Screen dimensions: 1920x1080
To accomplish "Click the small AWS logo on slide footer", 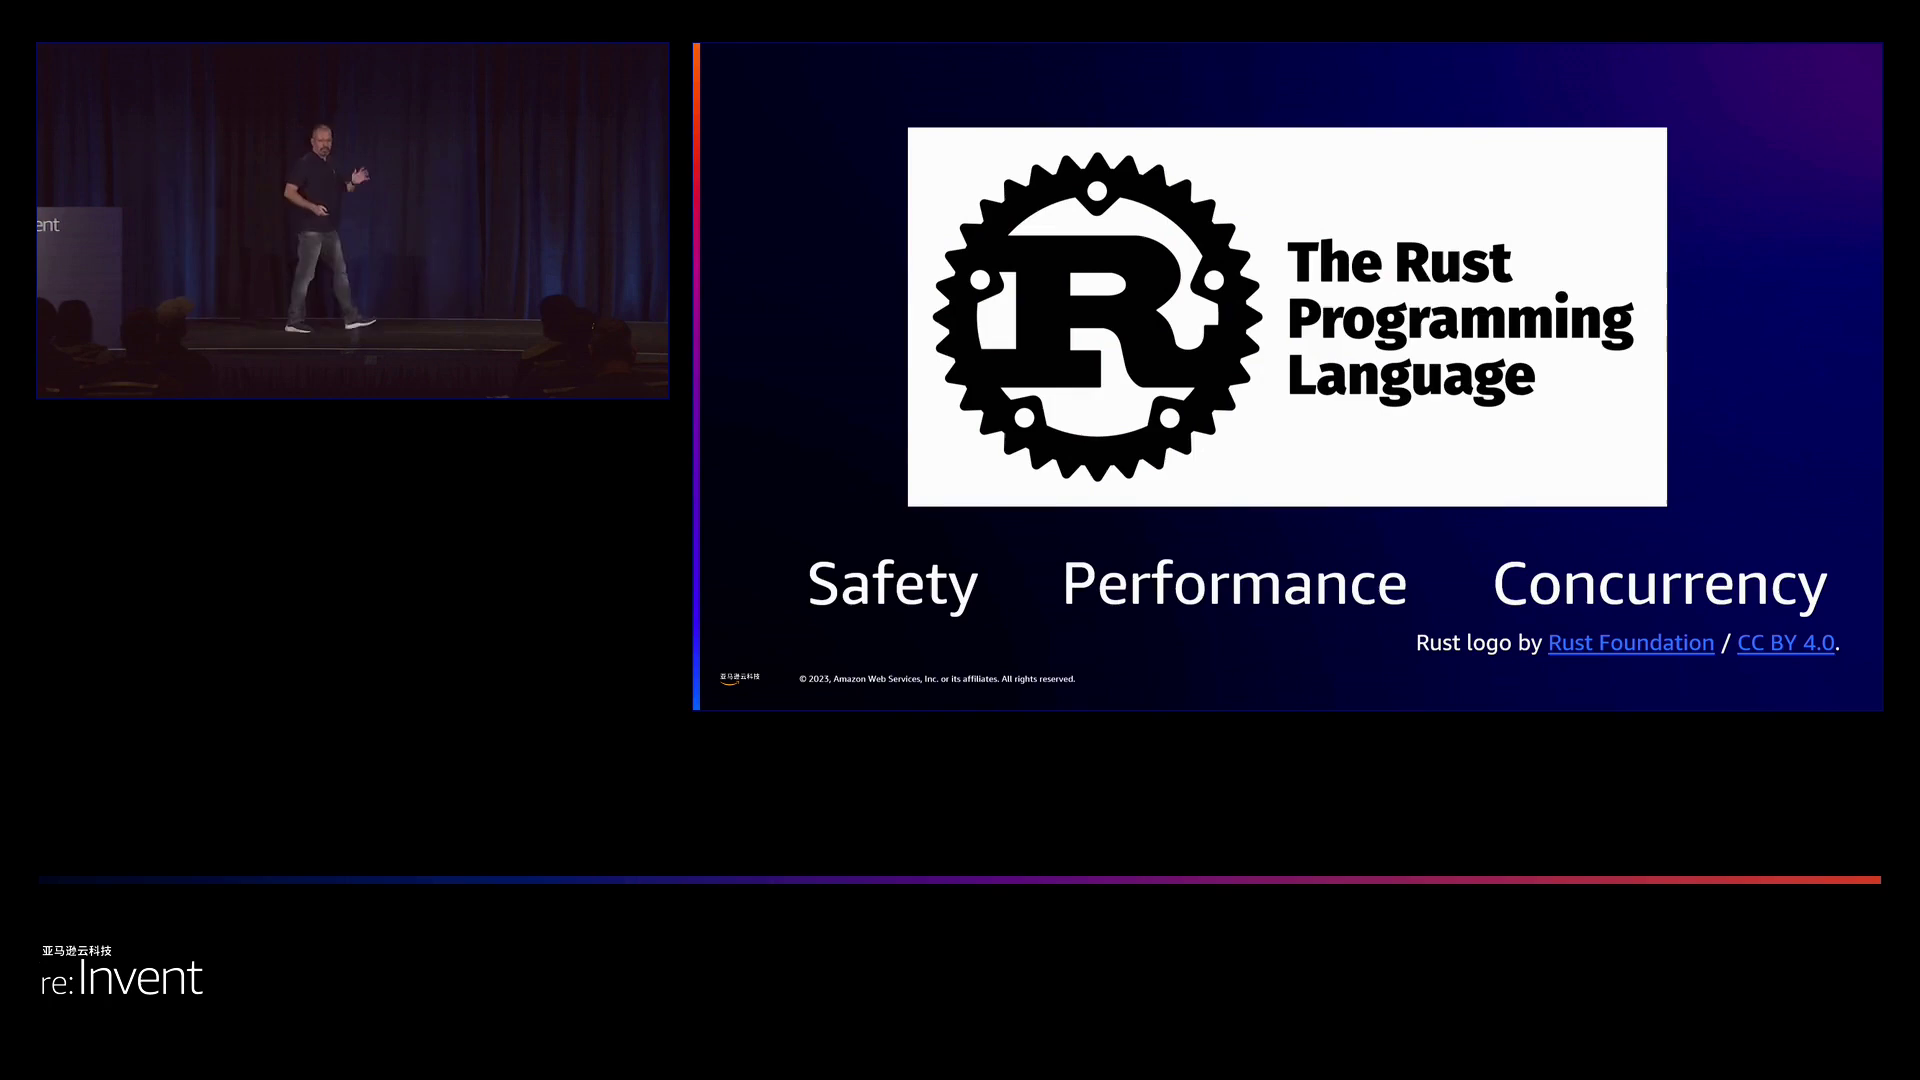I will pos(739,678).
